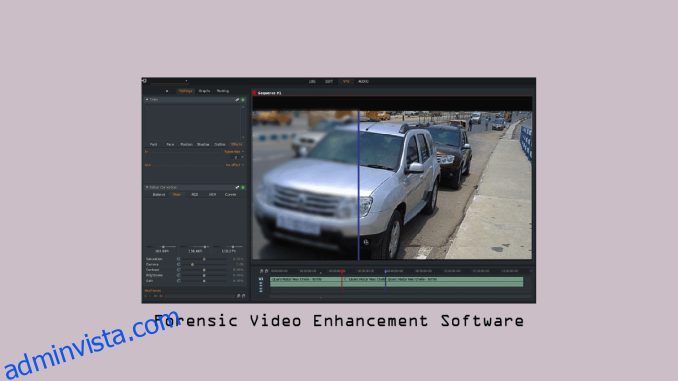Select the VFX workspace tab
Screen dimensions: 678x381
point(346,82)
